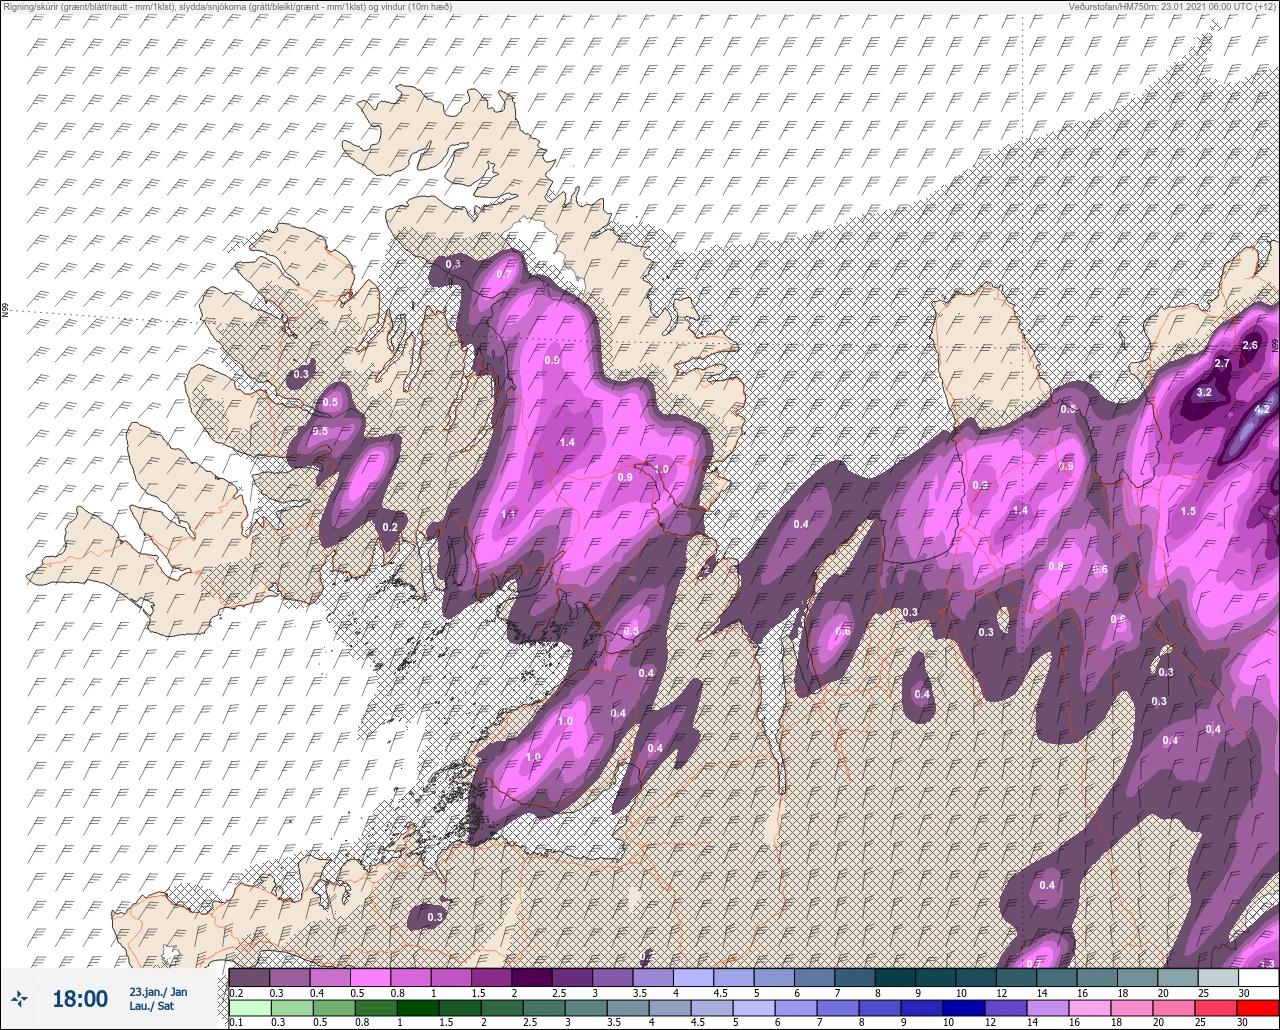This screenshot has width=1280, height=1030.
Task: Click the 2.7 precipitation value on the map
Action: (x=1222, y=364)
